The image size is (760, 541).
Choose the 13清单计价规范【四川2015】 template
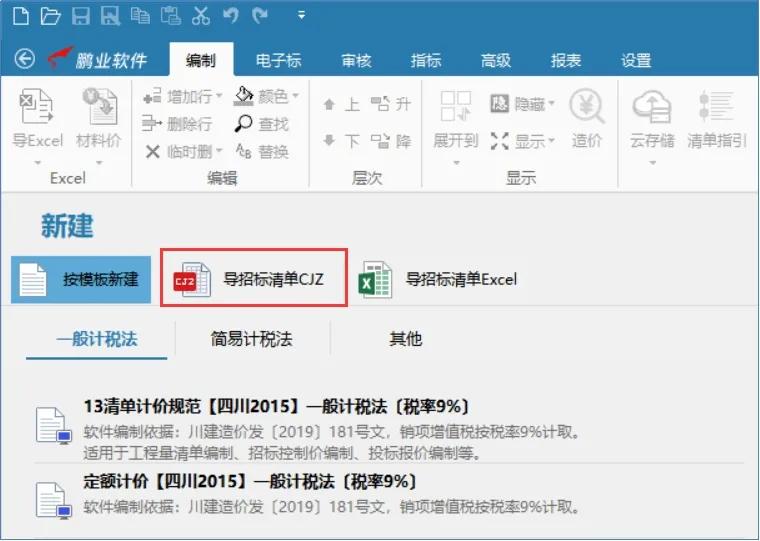pos(277,407)
